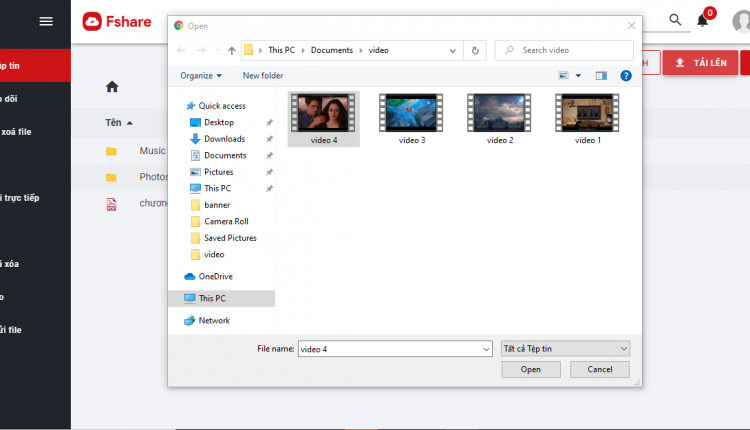Image resolution: width=750 pixels, height=430 pixels.
Task: Click the Open button
Action: point(531,369)
